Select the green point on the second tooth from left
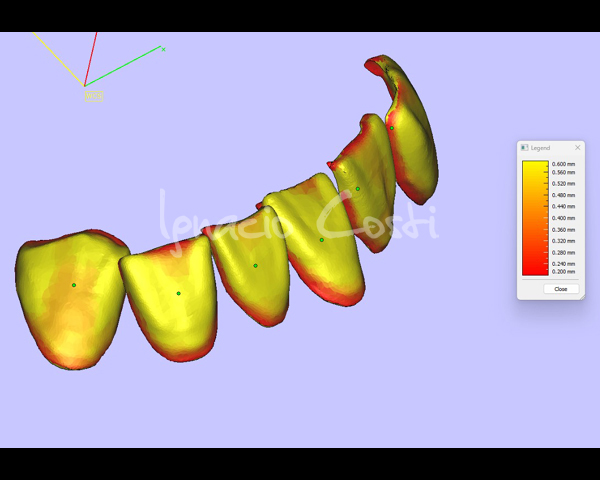 click(x=178, y=293)
